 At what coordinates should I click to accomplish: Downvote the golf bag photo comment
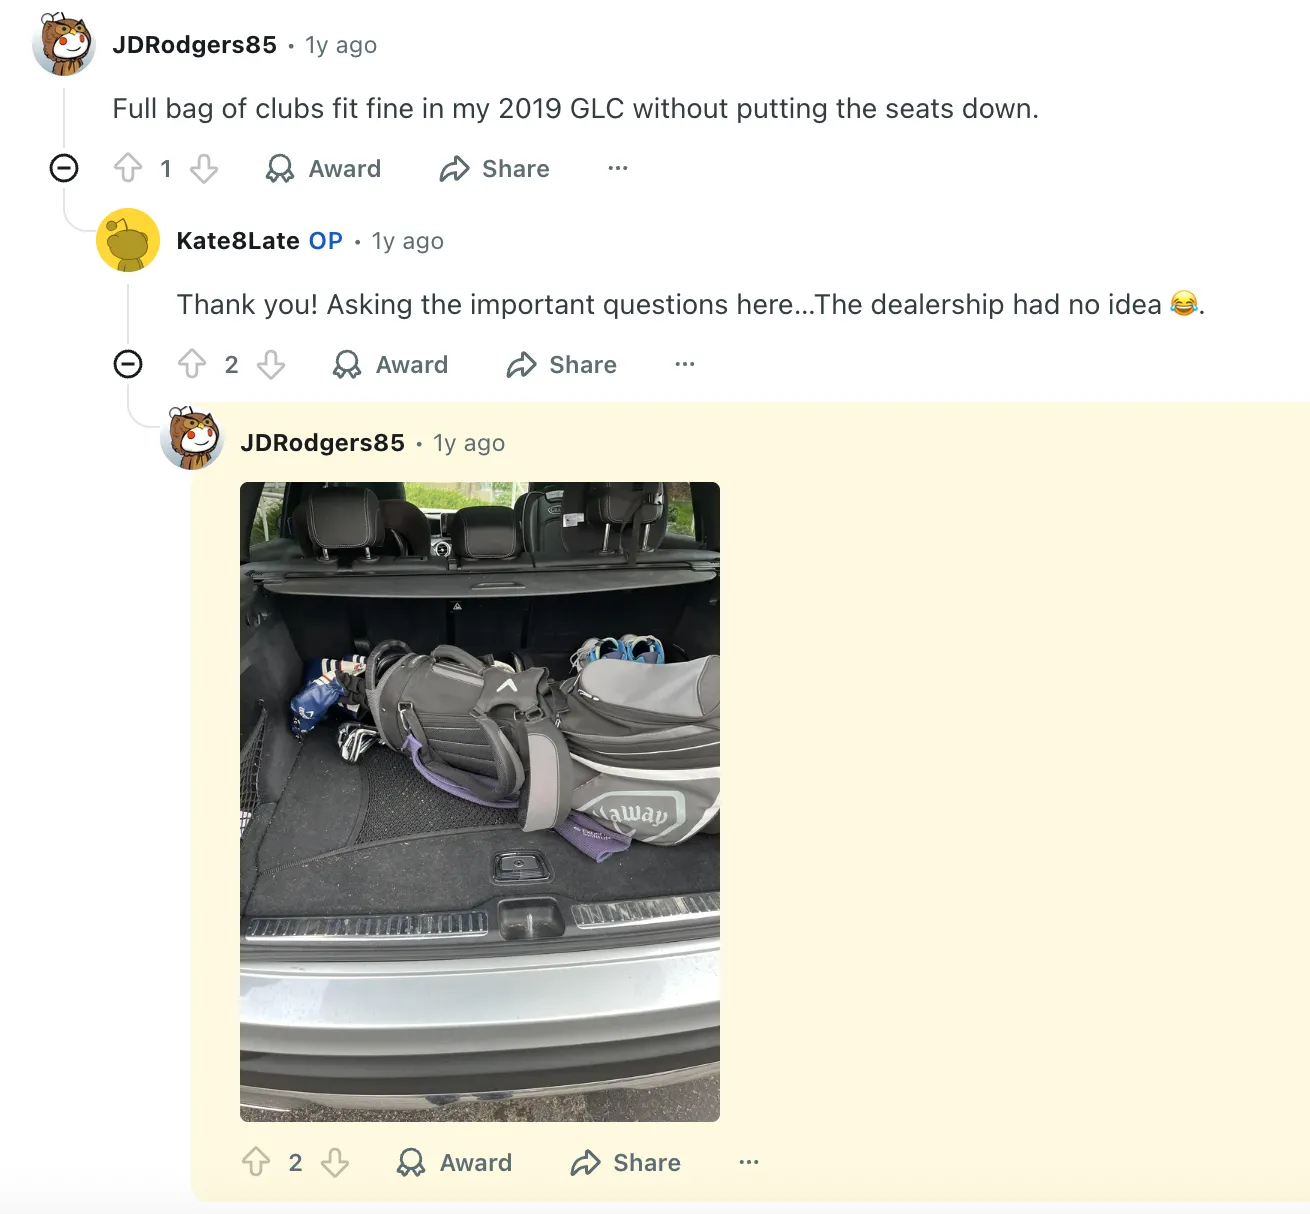pos(335,1162)
